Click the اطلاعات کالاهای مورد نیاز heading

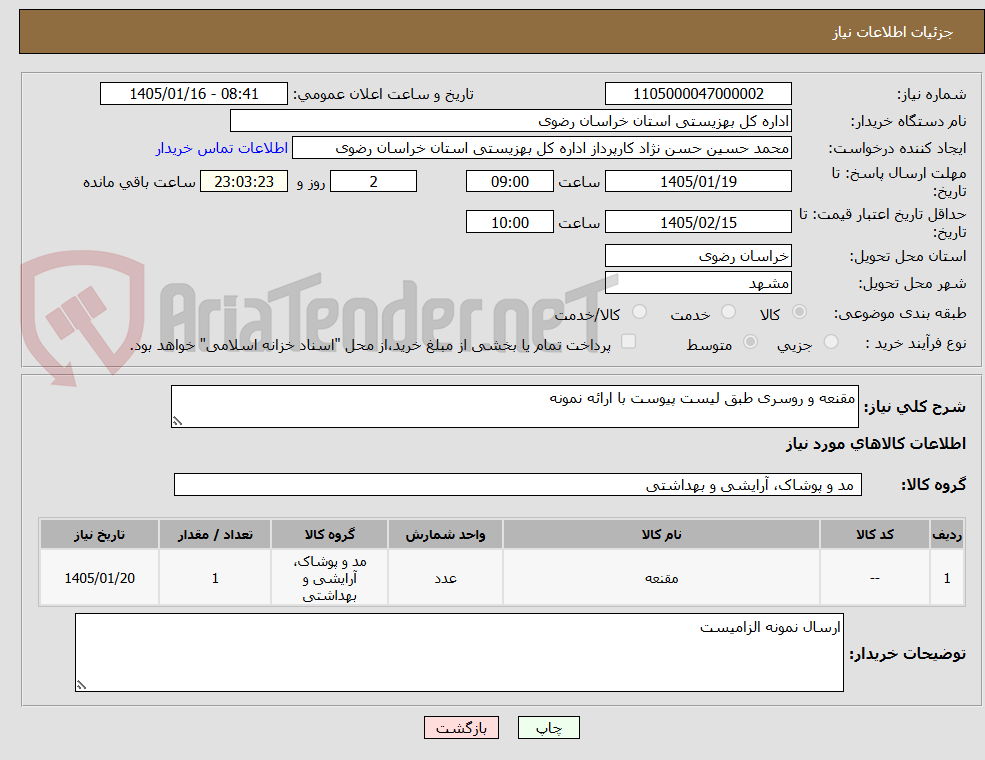click(x=876, y=443)
